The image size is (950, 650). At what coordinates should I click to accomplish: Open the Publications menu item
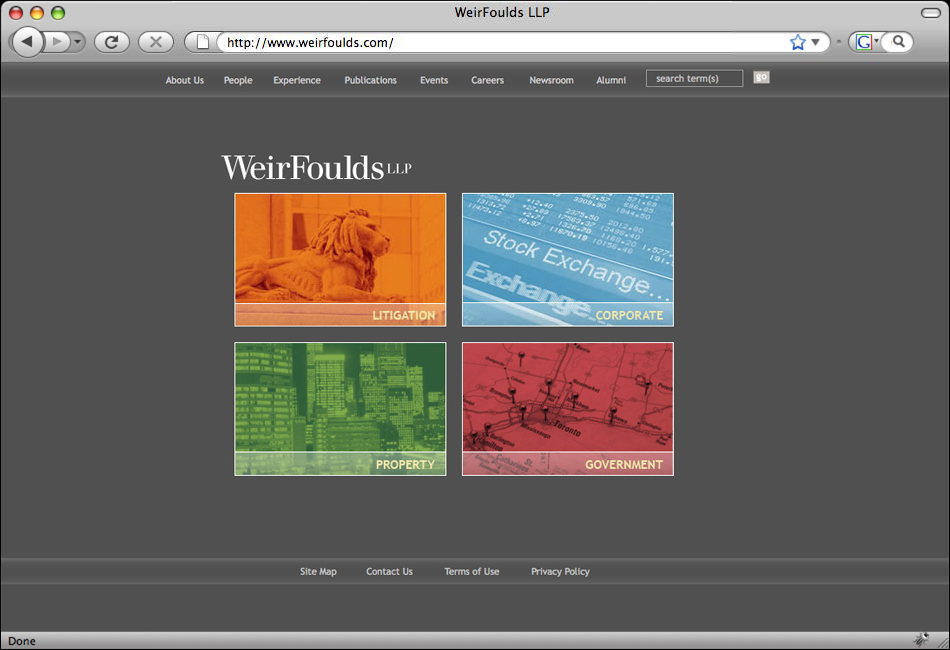(x=370, y=80)
